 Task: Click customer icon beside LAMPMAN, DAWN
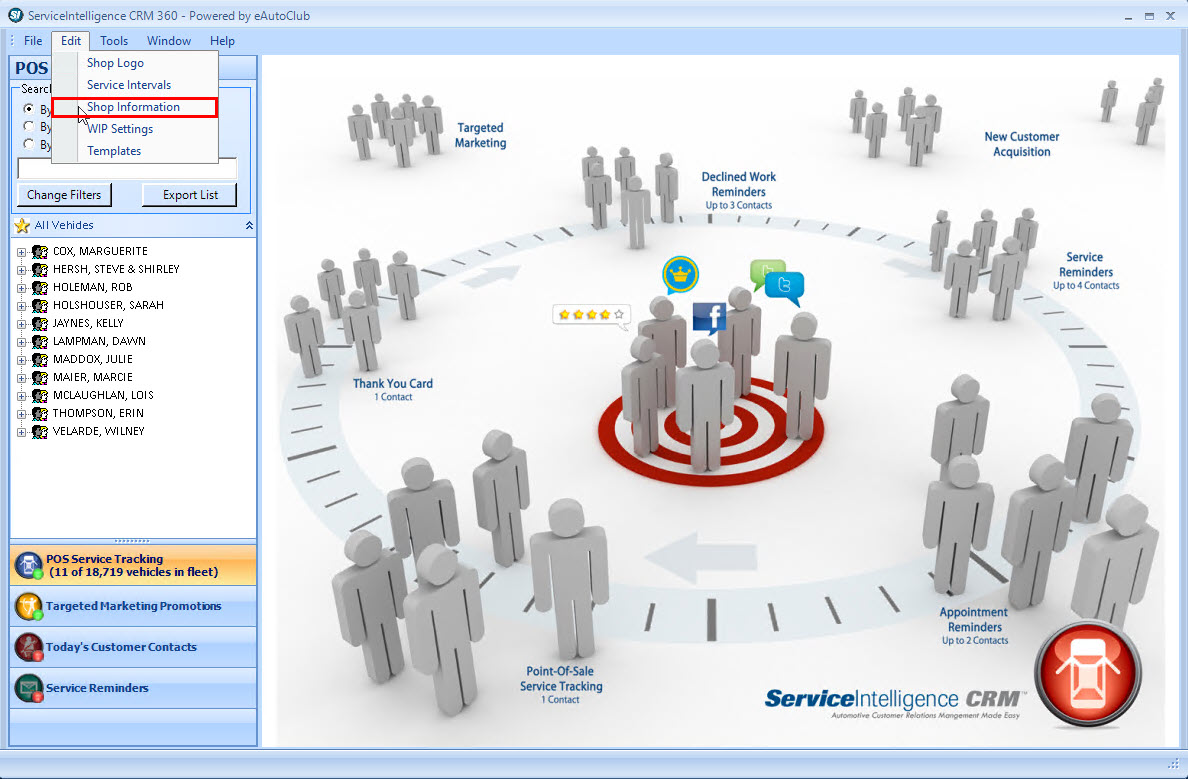pyautogui.click(x=39, y=342)
